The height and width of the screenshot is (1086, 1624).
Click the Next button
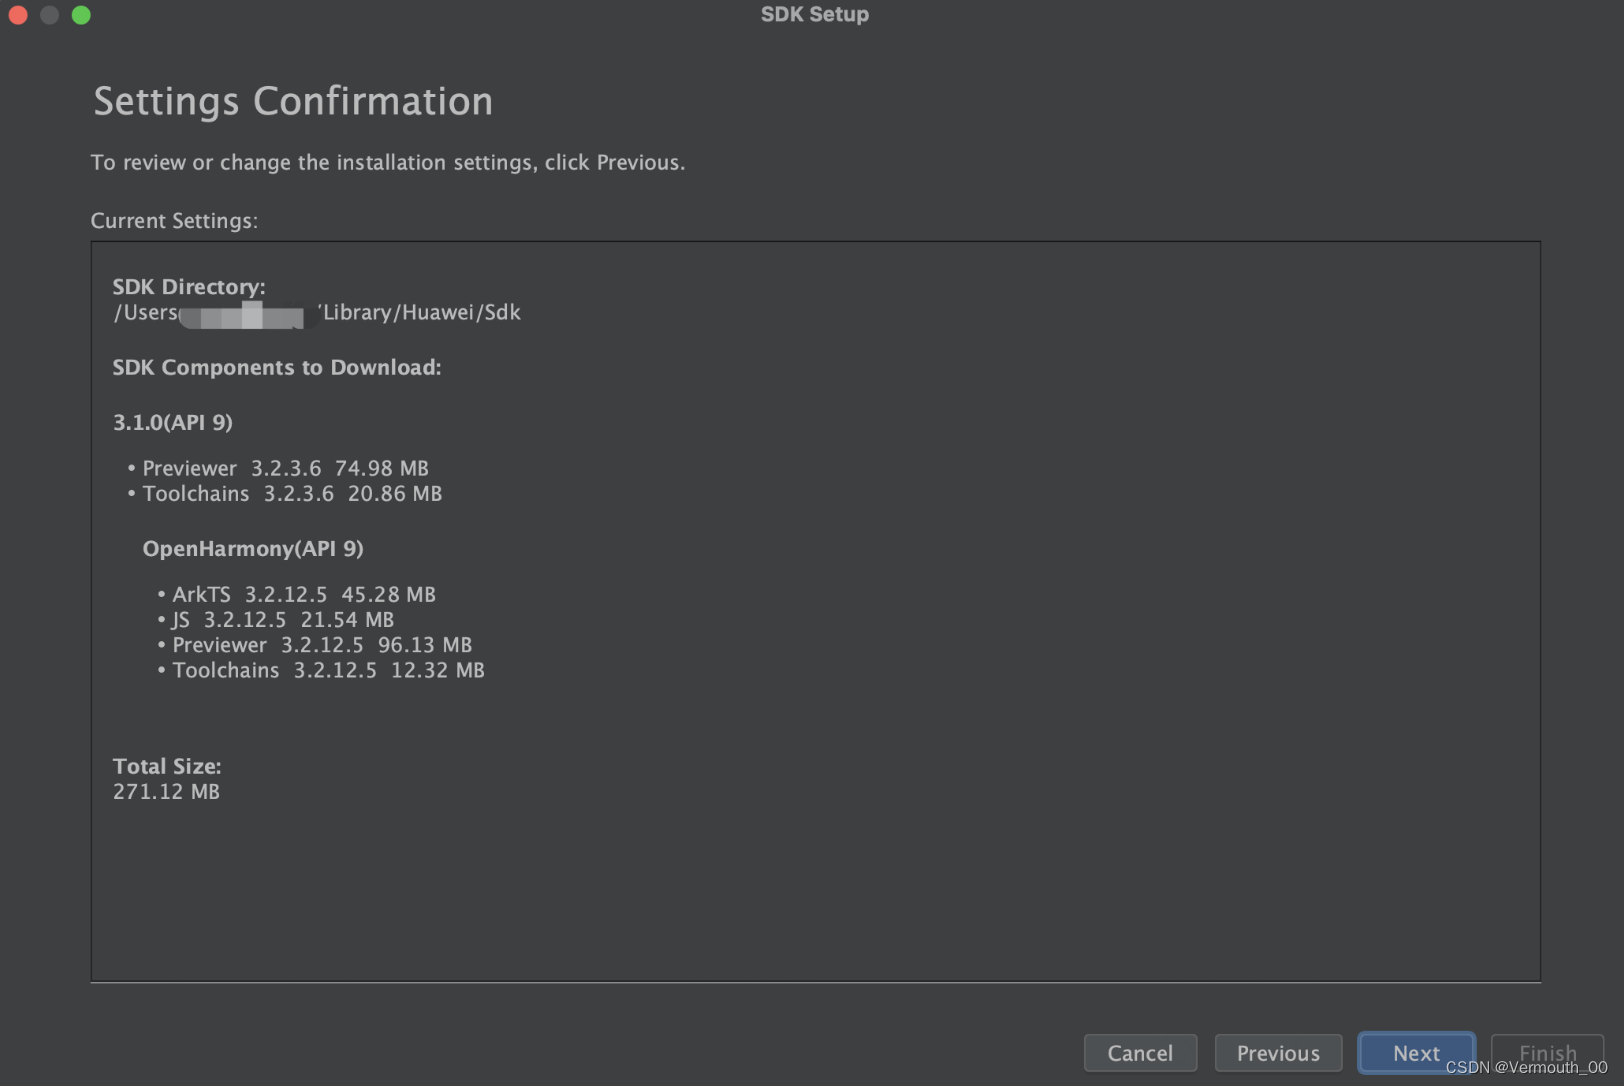1416,1053
